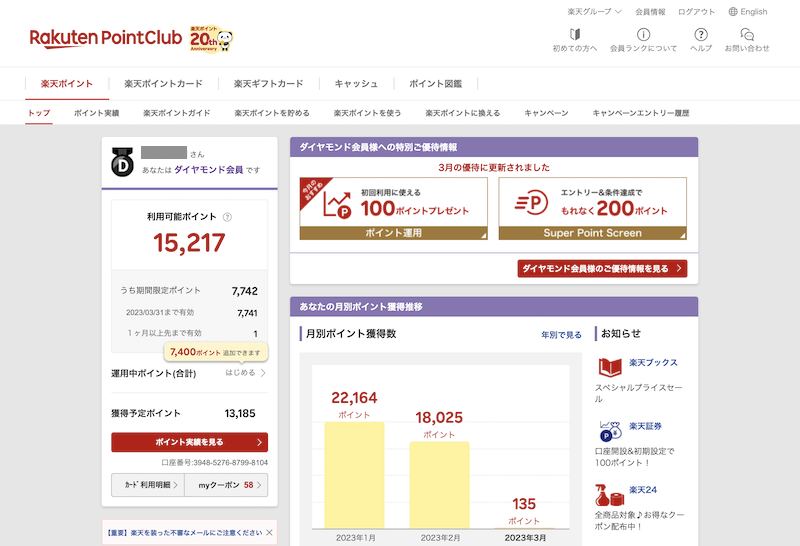Click the ポイント運用 chart icon

(337, 204)
